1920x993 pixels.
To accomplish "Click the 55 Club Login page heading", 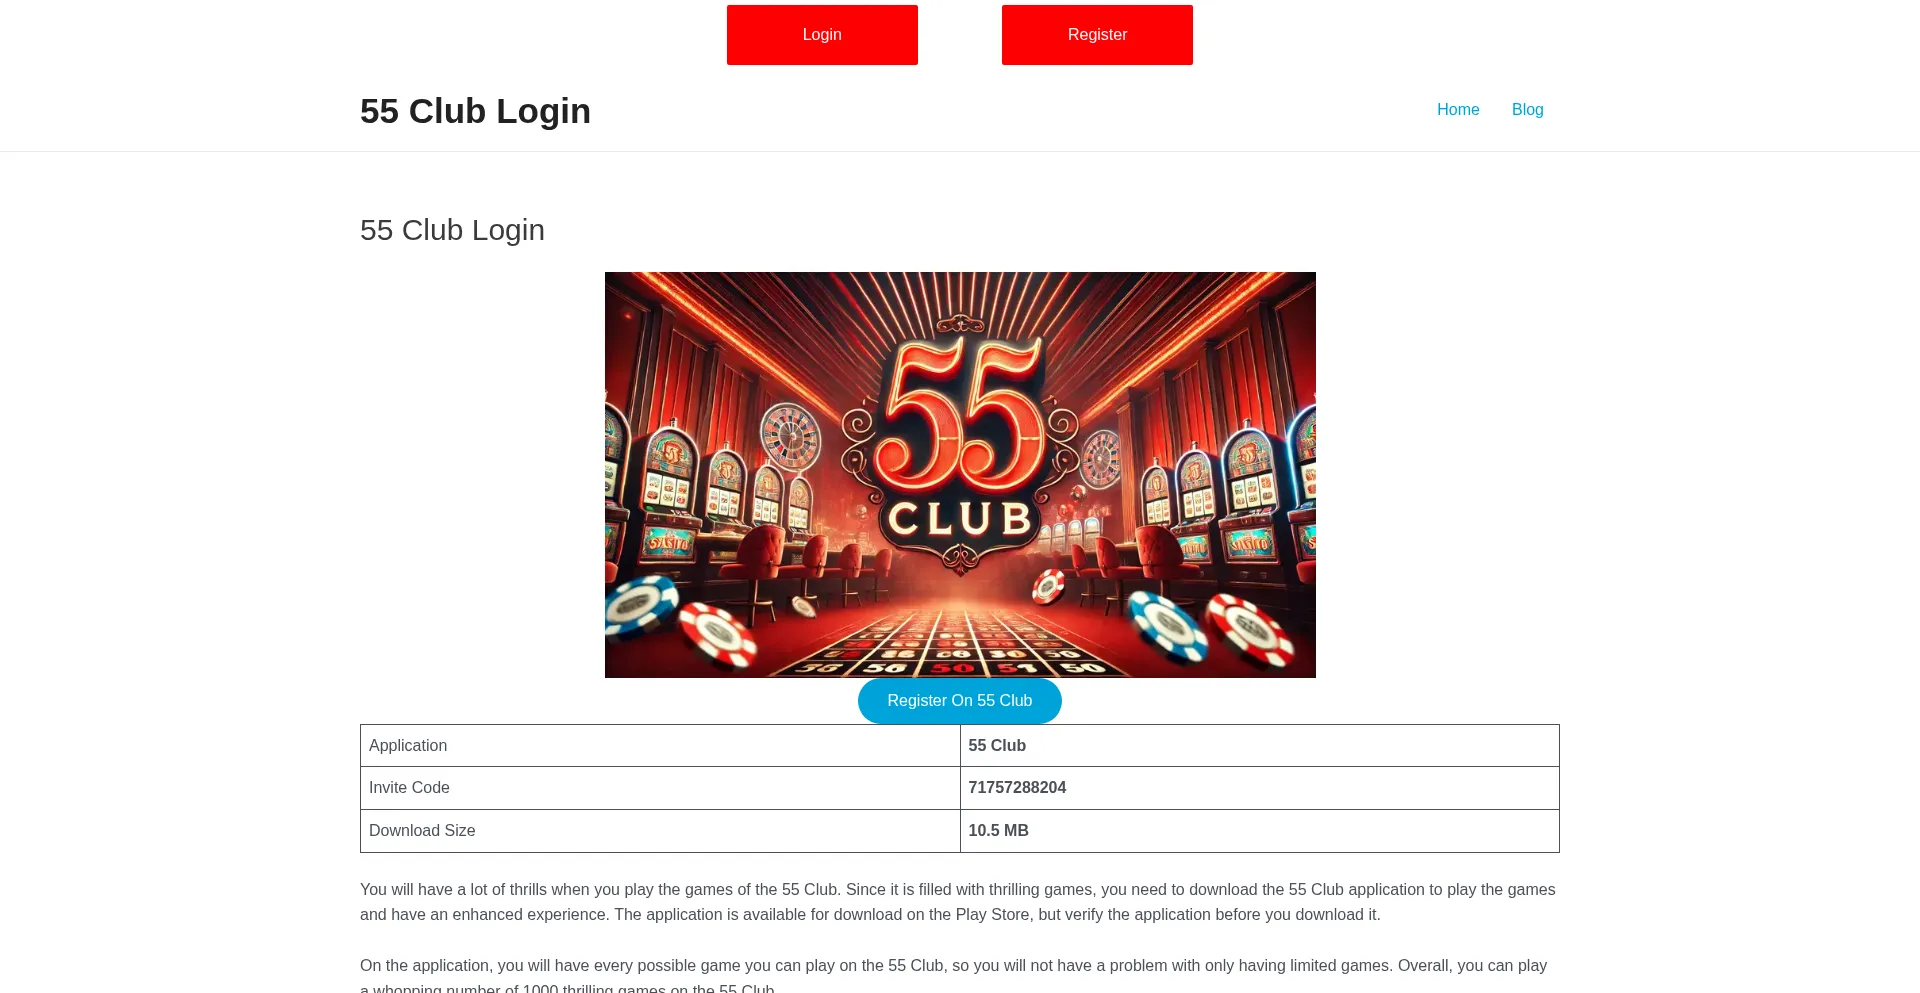I will (452, 230).
